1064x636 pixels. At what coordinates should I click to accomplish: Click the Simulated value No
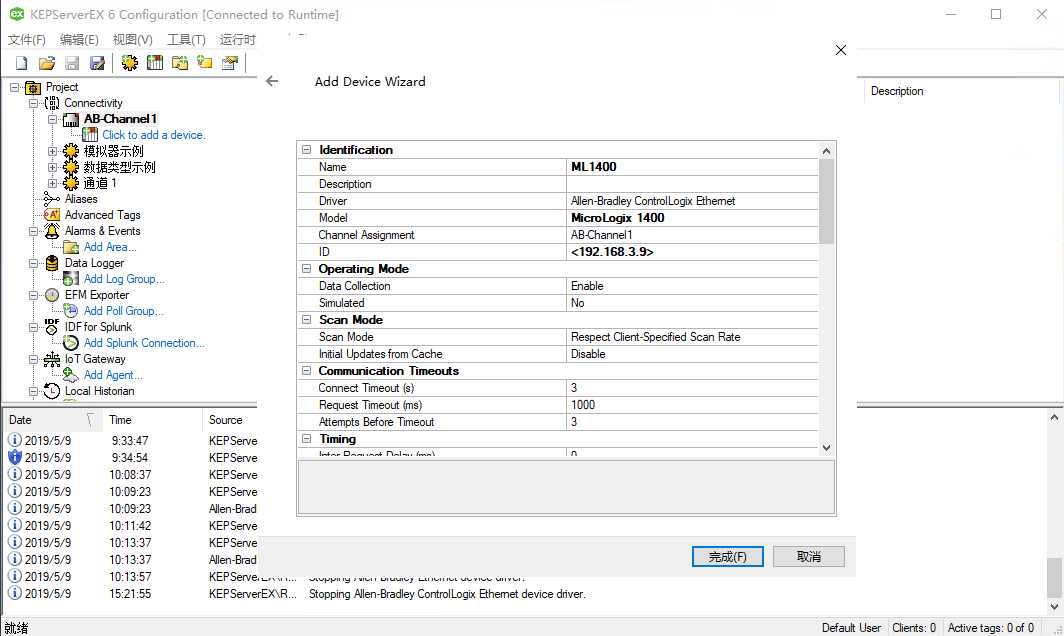click(x=692, y=303)
